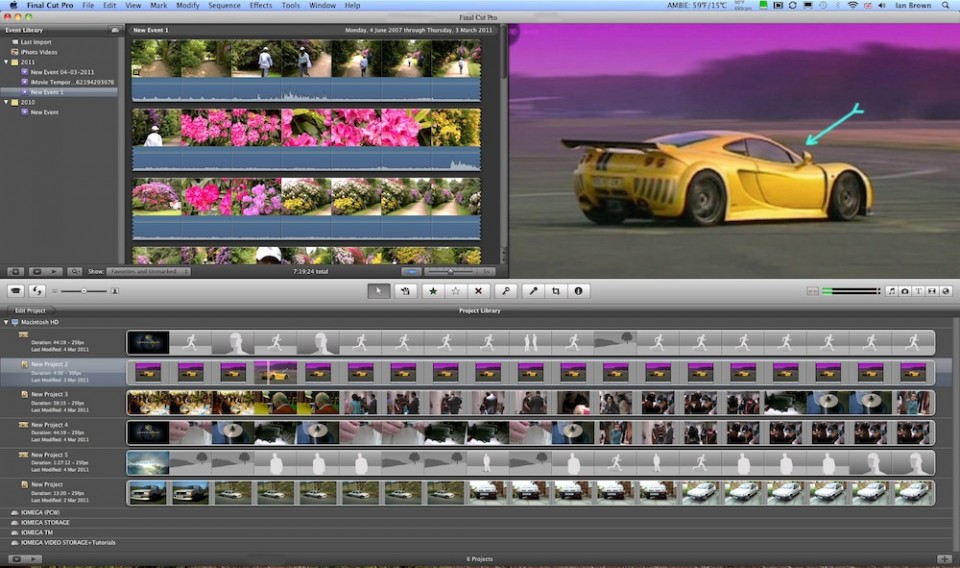The width and height of the screenshot is (960, 568).
Task: Open the Effects menu
Action: (261, 6)
